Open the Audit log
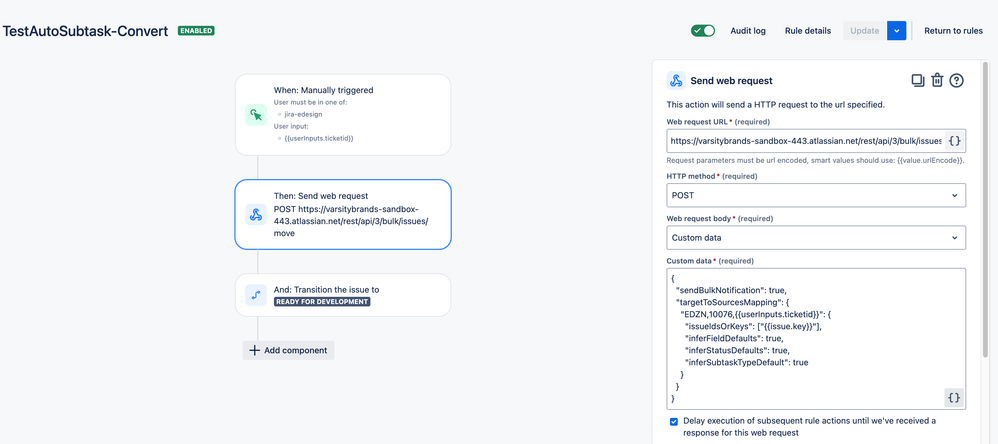Image resolution: width=998 pixels, height=444 pixels. click(748, 31)
